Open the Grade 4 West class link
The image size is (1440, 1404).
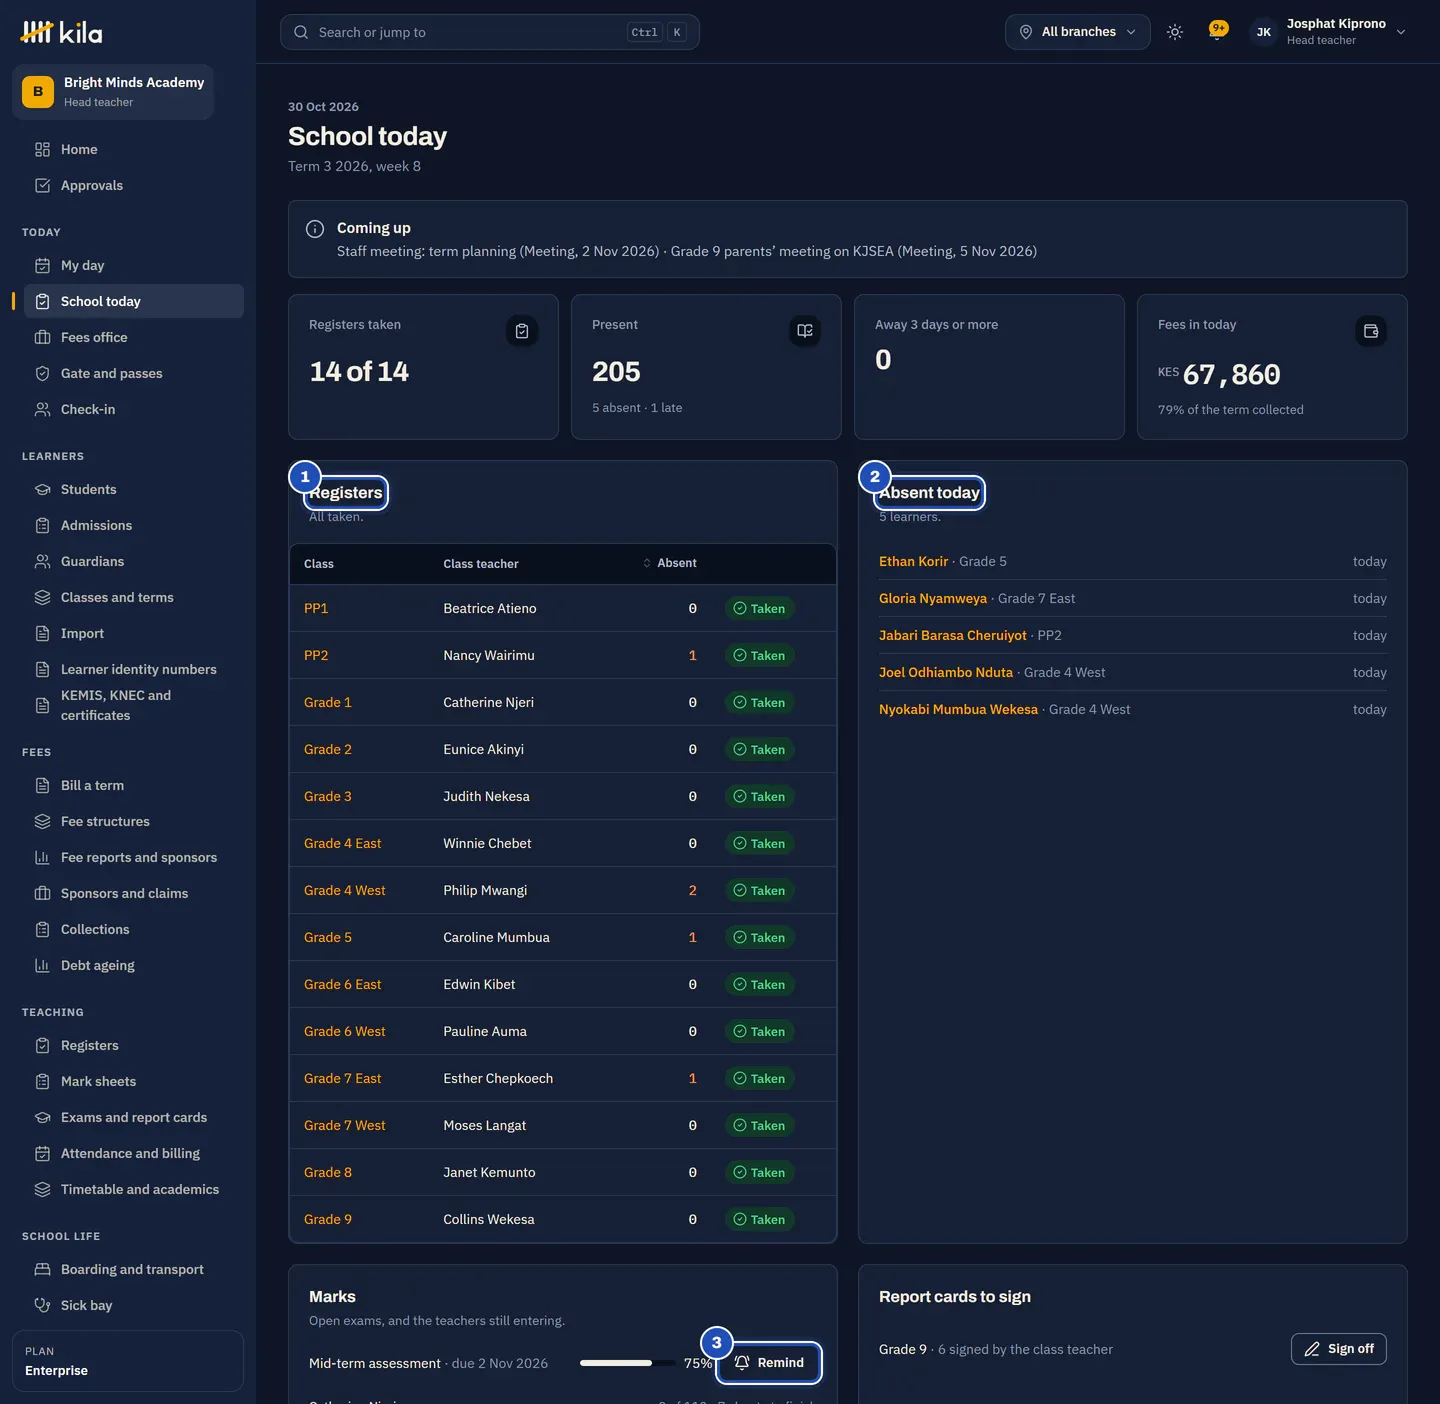pos(345,890)
